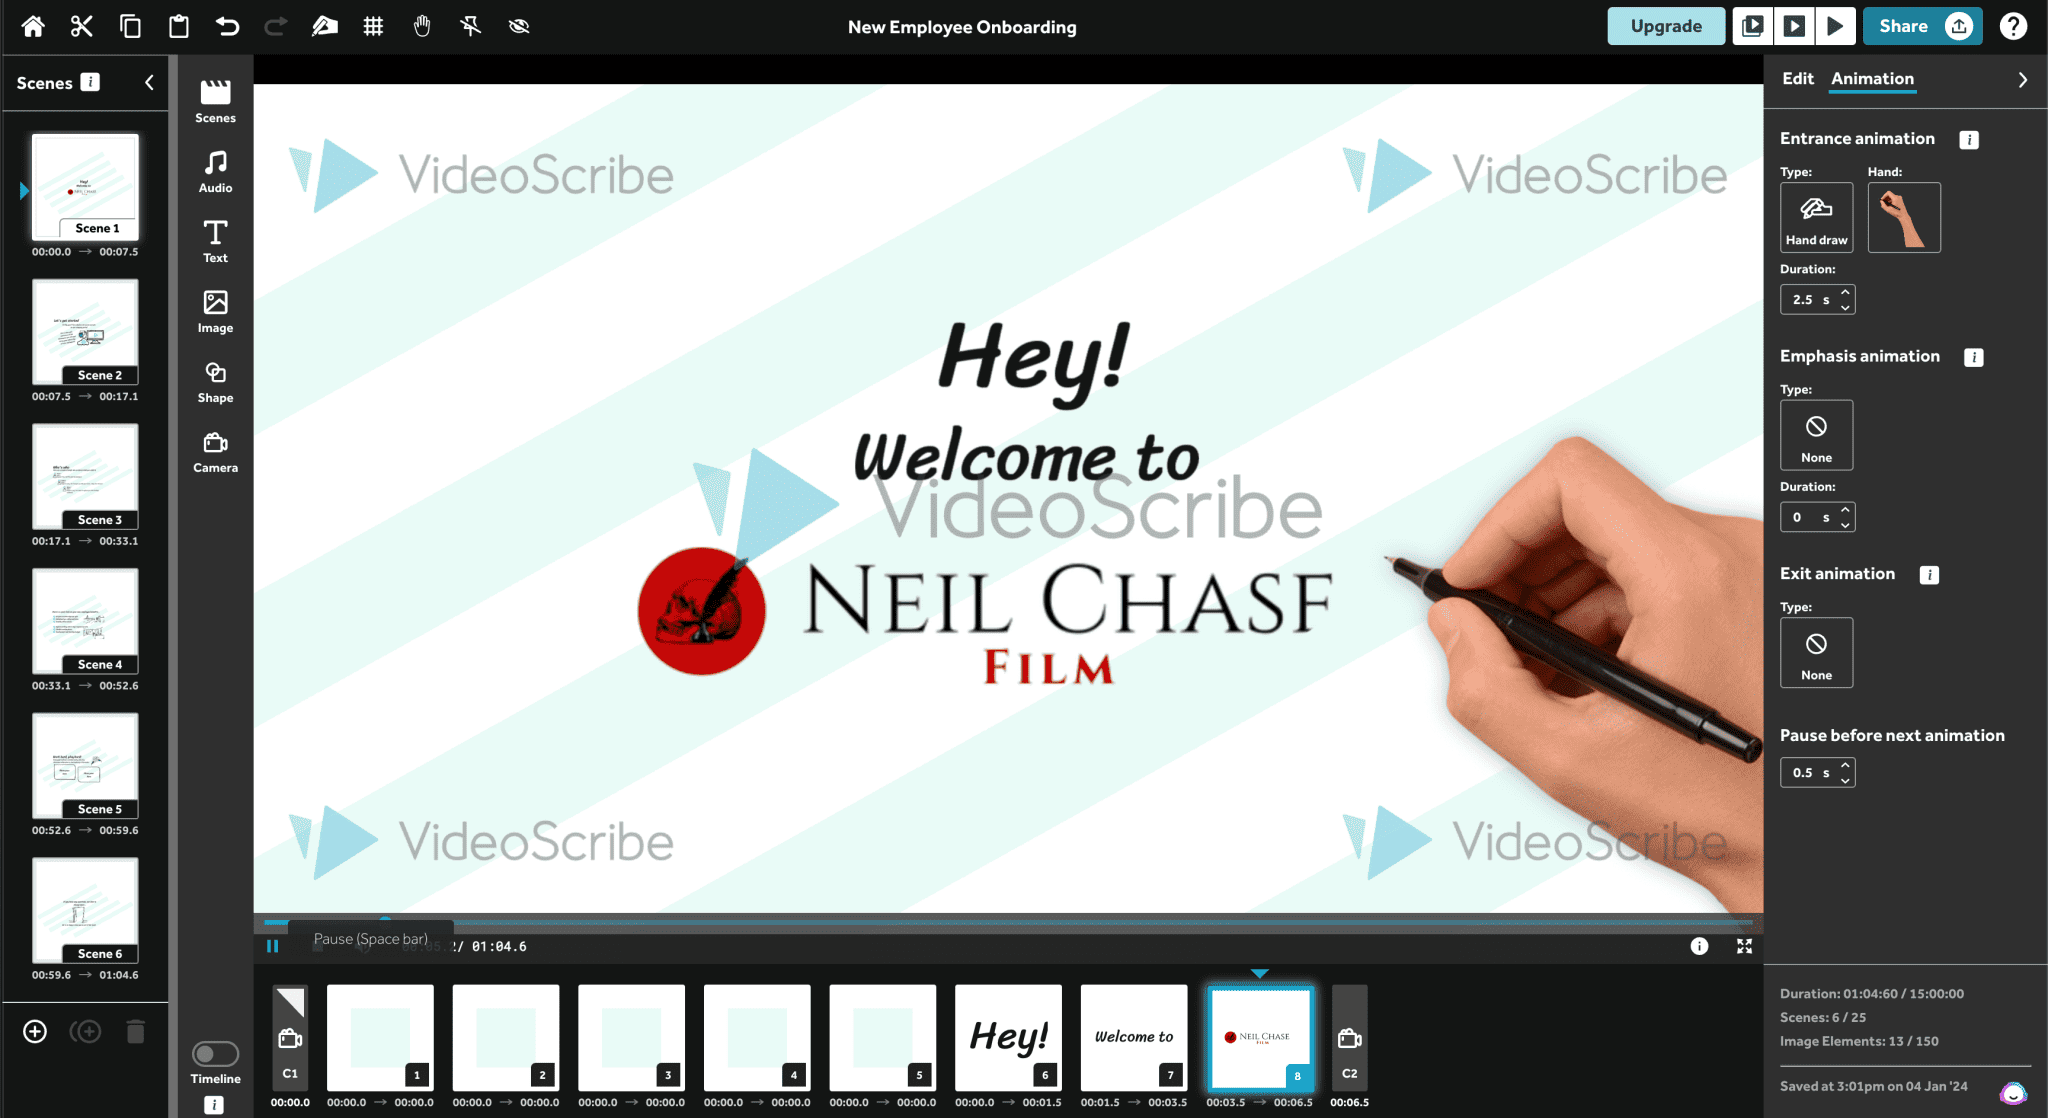Open the Shape tool

(x=215, y=382)
